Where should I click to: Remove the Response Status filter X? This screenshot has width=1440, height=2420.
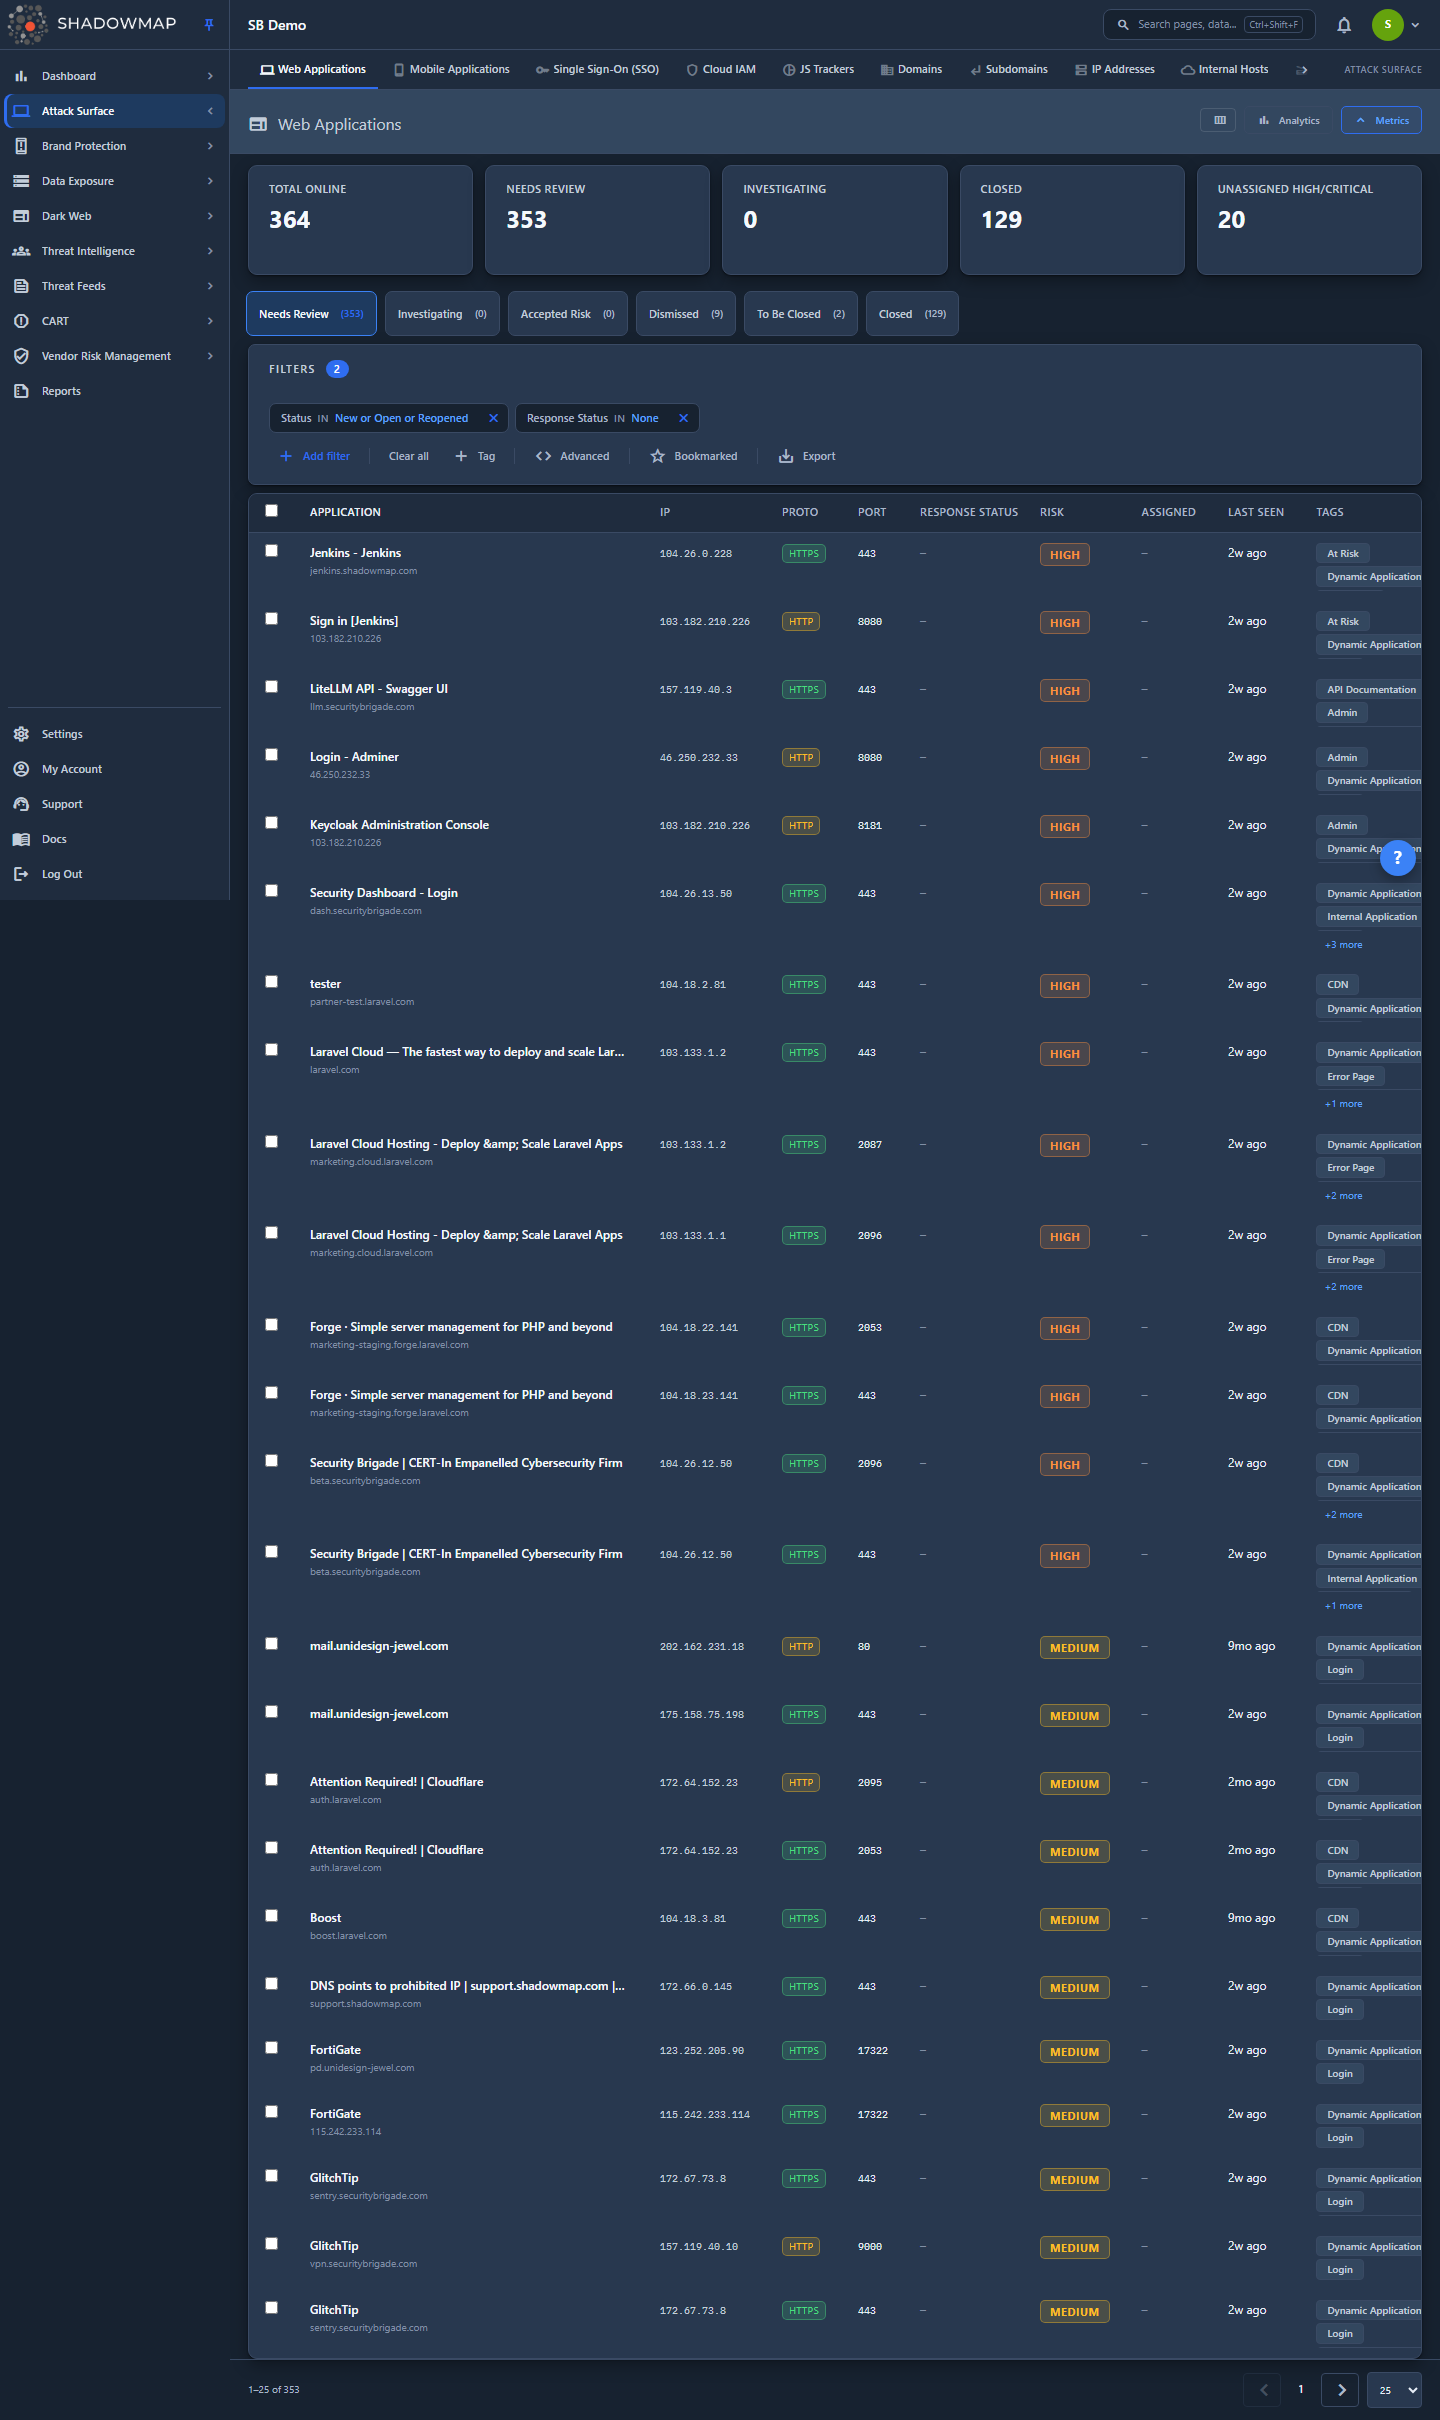coord(684,418)
